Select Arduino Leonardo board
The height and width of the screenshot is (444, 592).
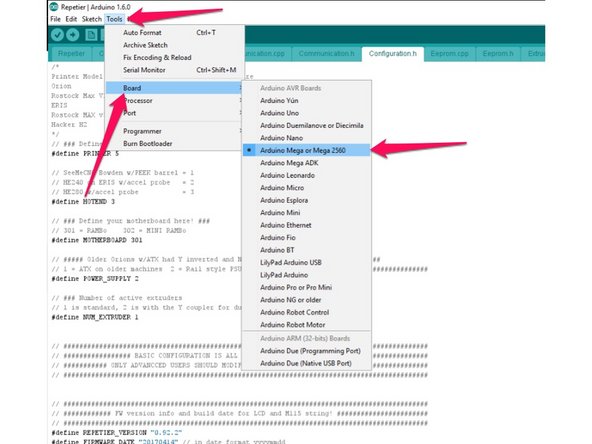point(306,175)
